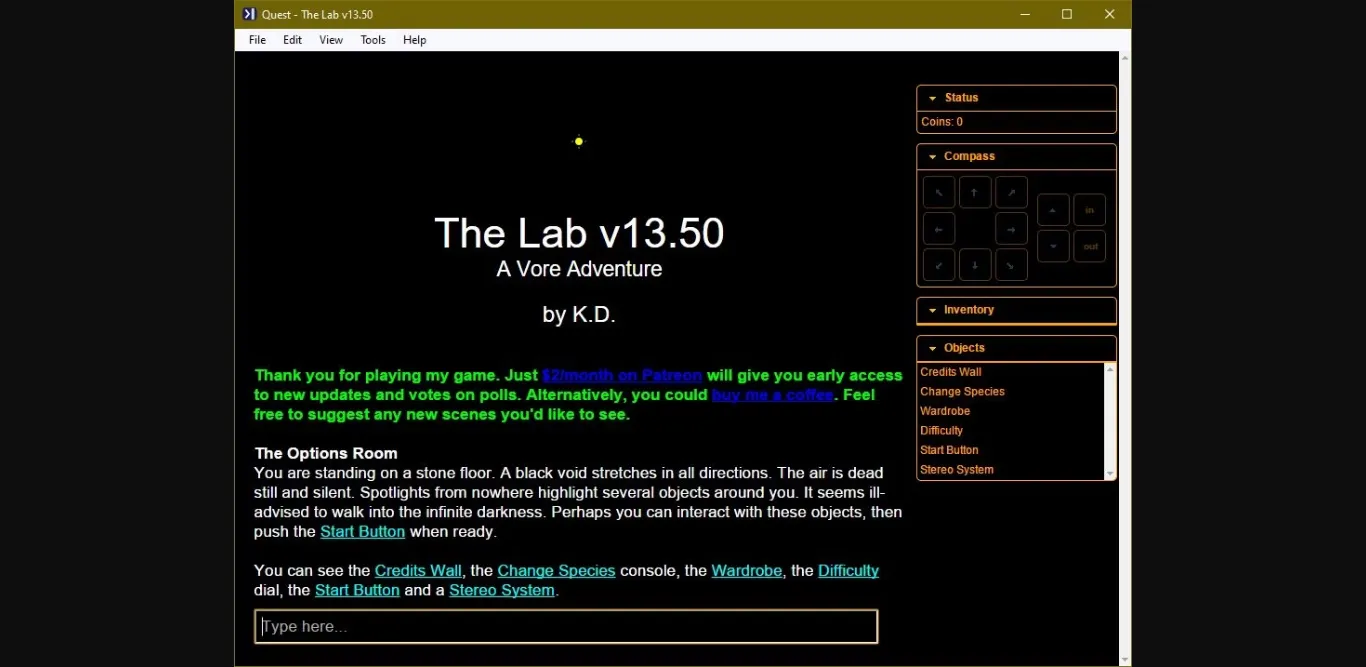The width and height of the screenshot is (1366, 667).
Task: Click the down movement arrow in the Compass
Action: click(1052, 246)
